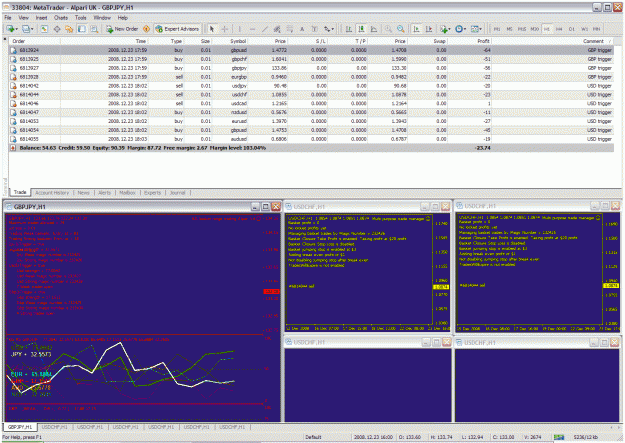Viewport: 625px width, 443px height.
Task: Toggle the Navigator panel icon
Action: click(x=69, y=29)
